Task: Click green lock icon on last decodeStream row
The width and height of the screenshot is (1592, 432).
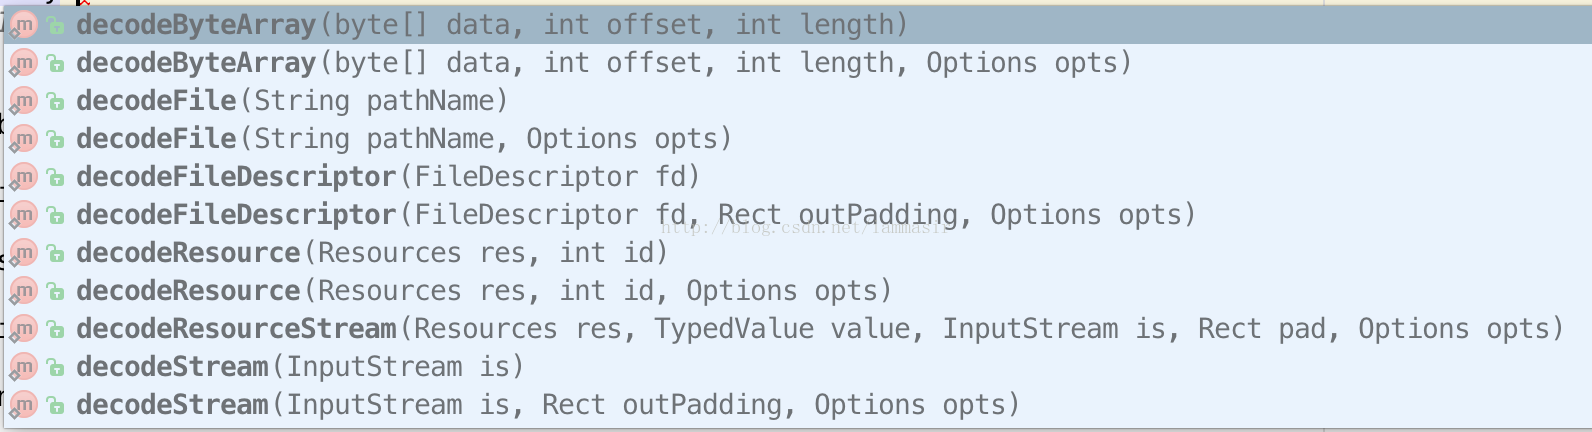Action: (56, 405)
